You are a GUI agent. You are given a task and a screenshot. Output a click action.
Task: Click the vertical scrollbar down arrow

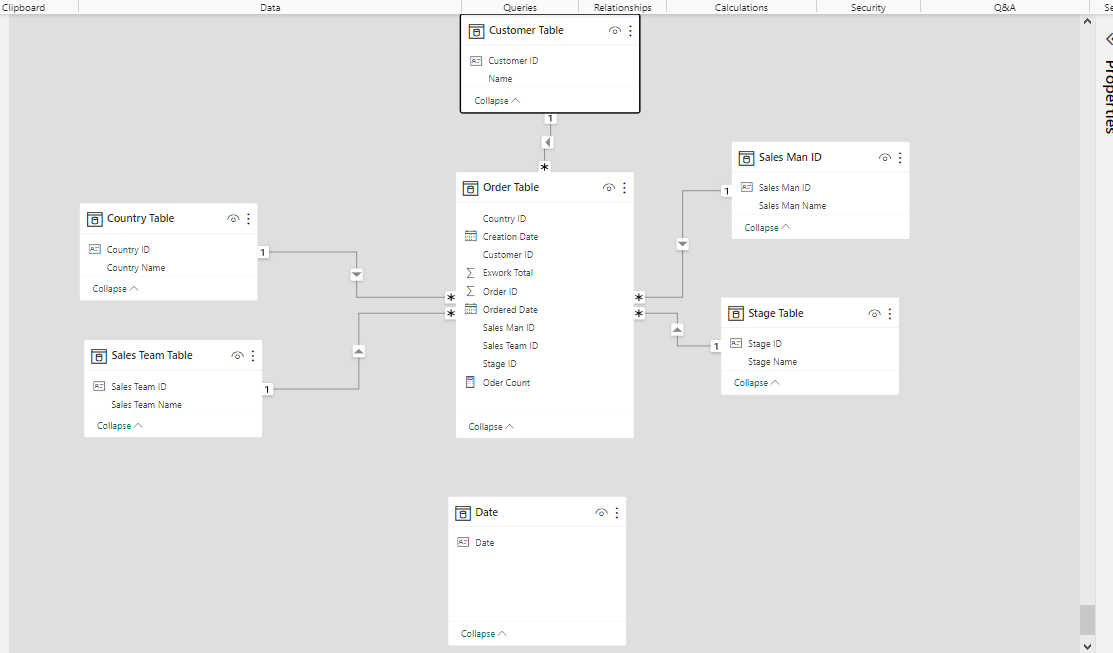1087,646
